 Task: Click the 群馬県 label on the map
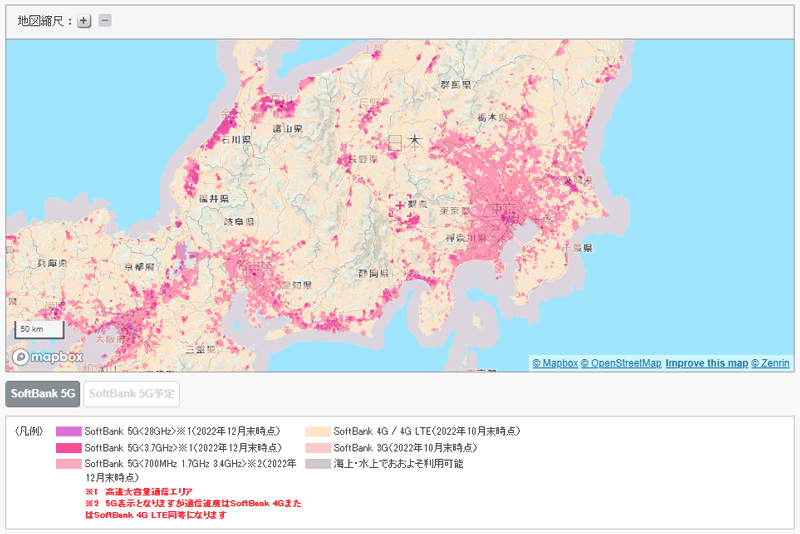coord(456,85)
